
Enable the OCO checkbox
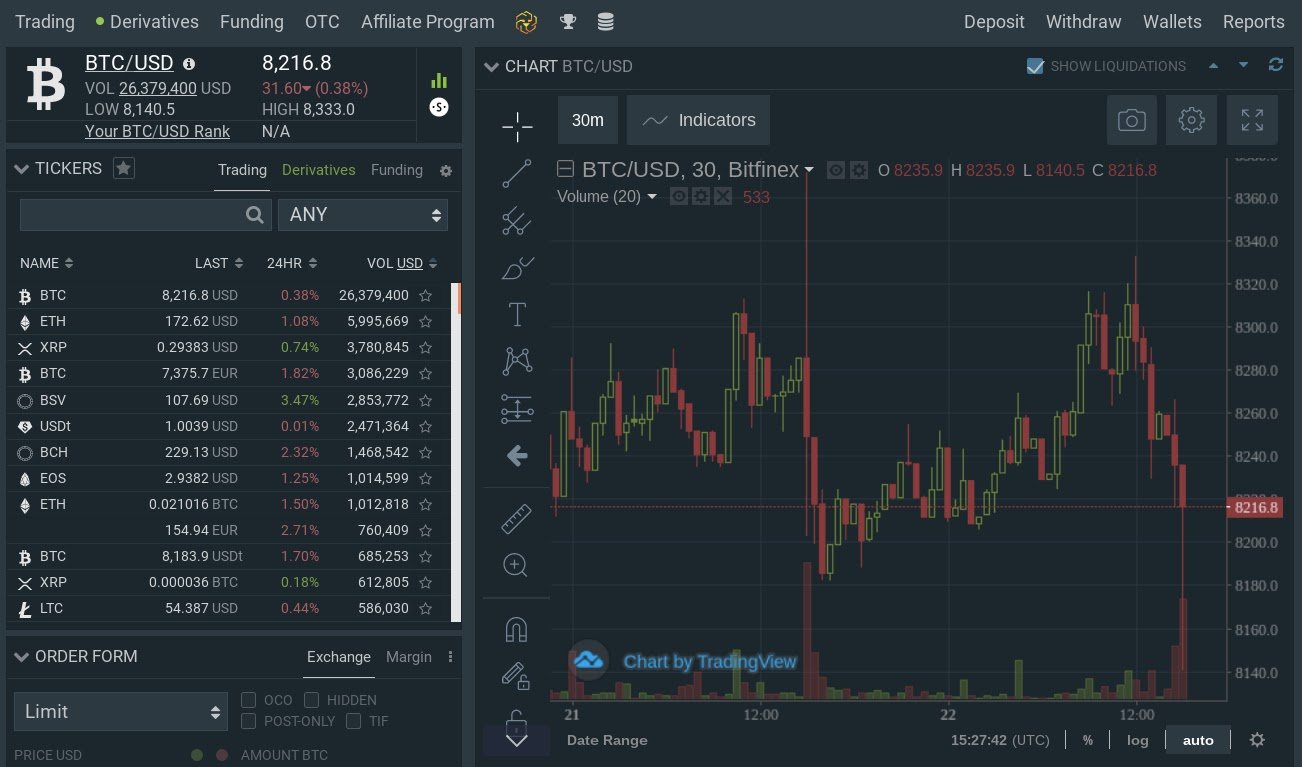point(249,700)
